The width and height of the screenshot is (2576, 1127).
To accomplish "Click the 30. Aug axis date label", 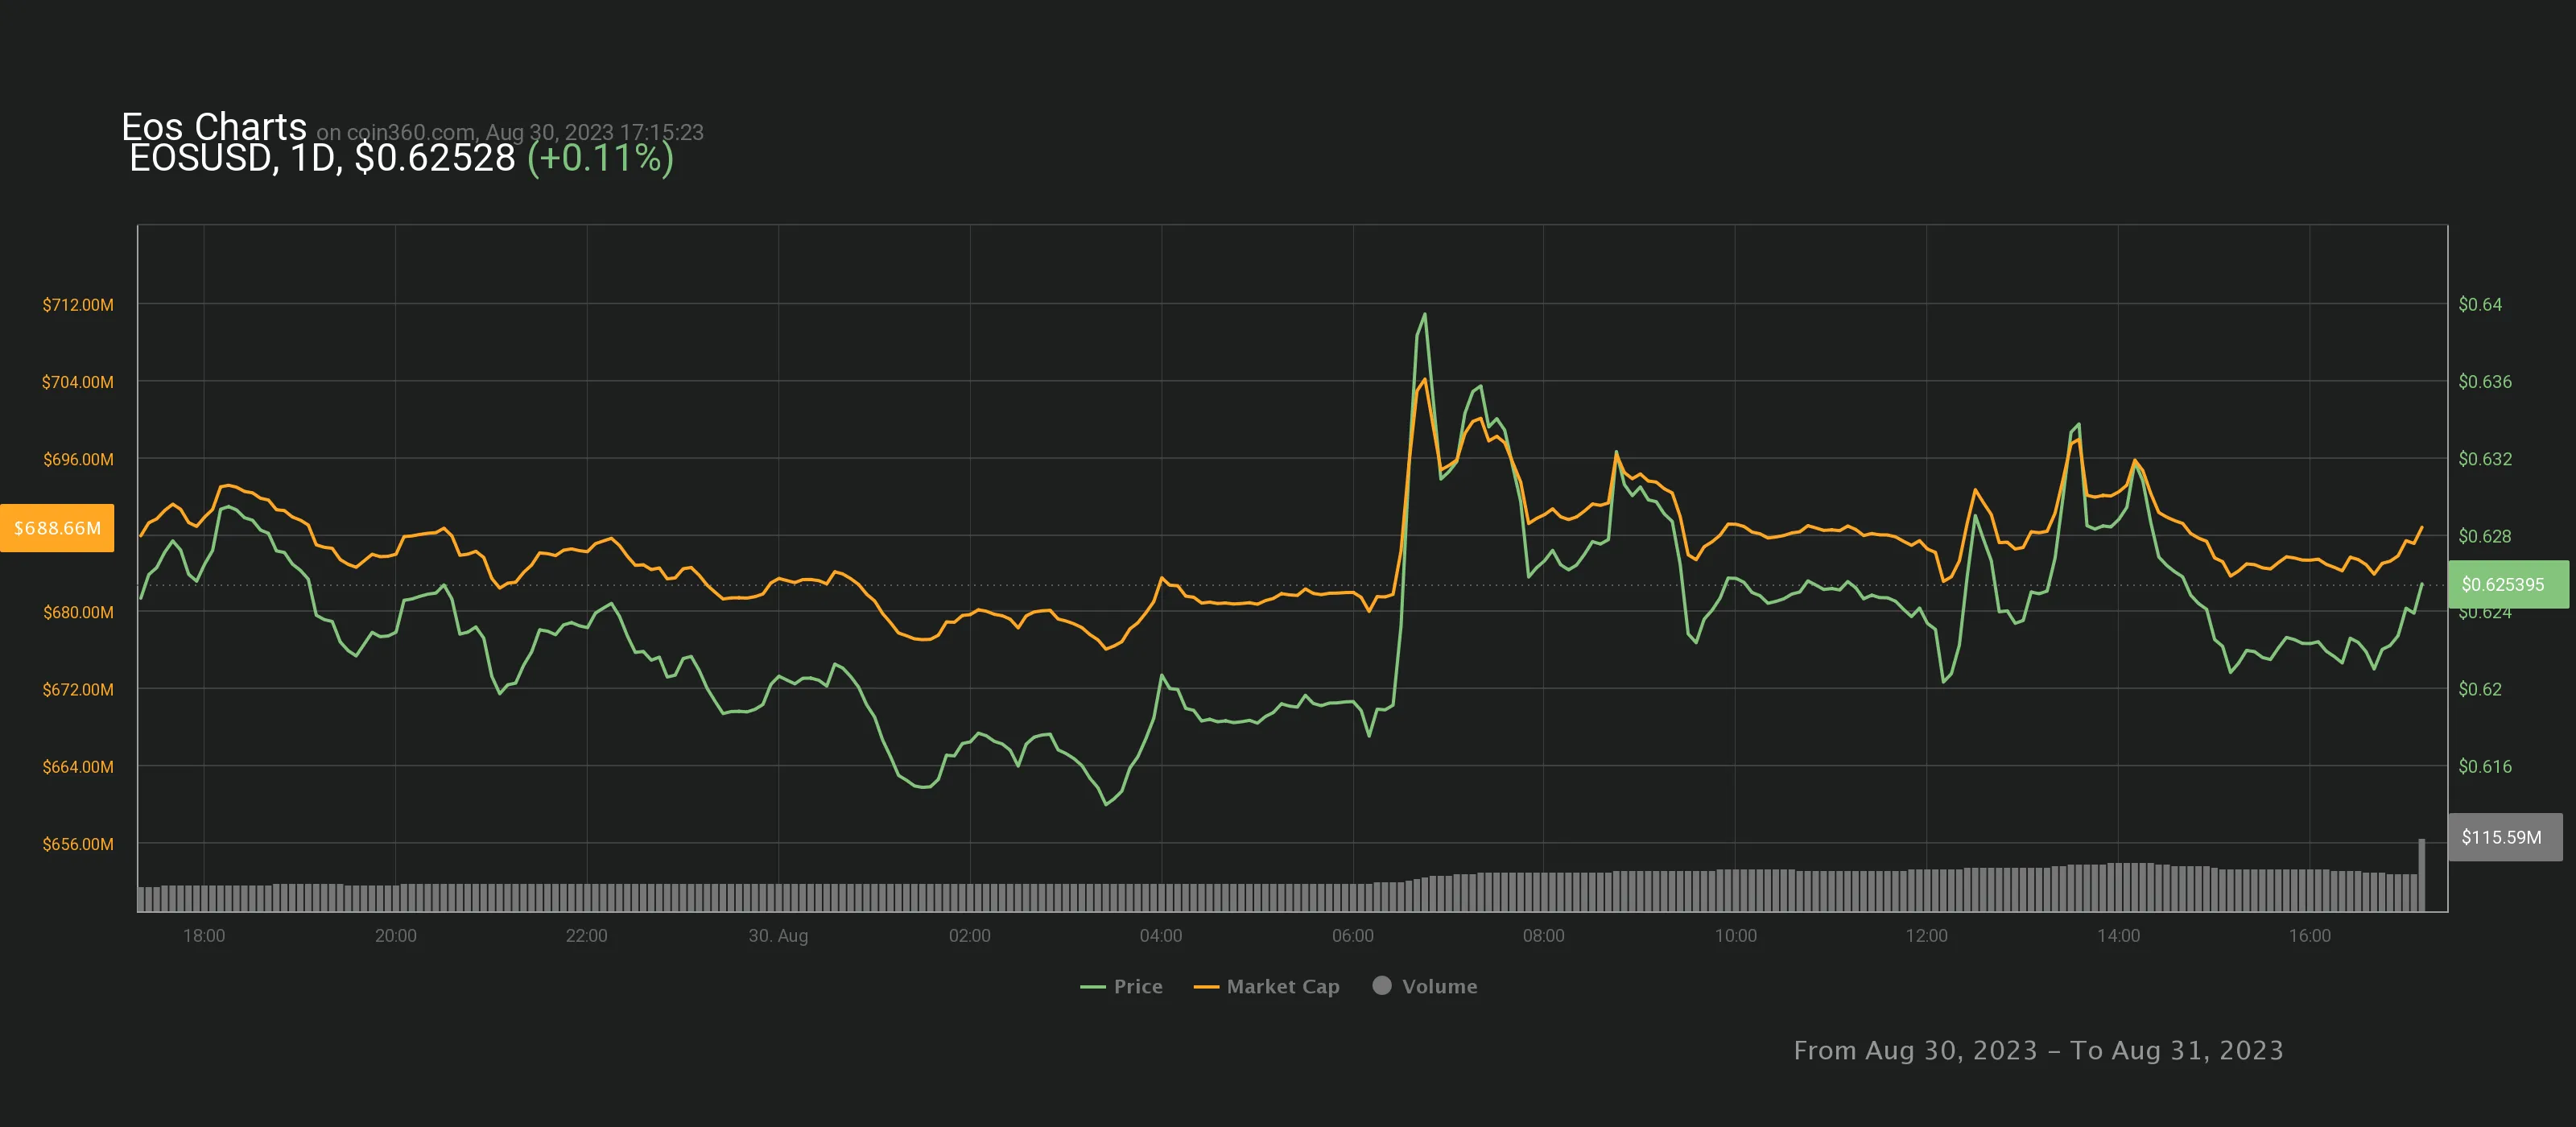I will coord(778,935).
